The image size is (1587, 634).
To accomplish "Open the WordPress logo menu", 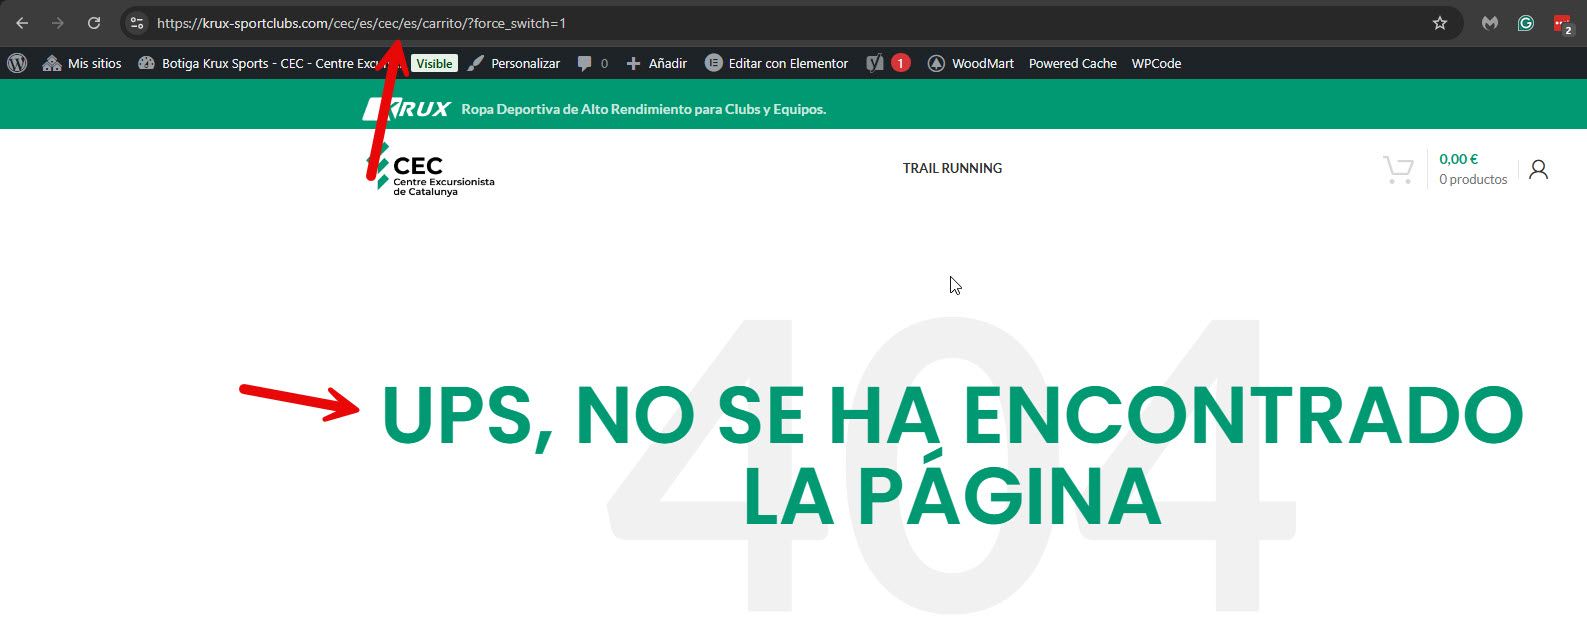I will (17, 63).
